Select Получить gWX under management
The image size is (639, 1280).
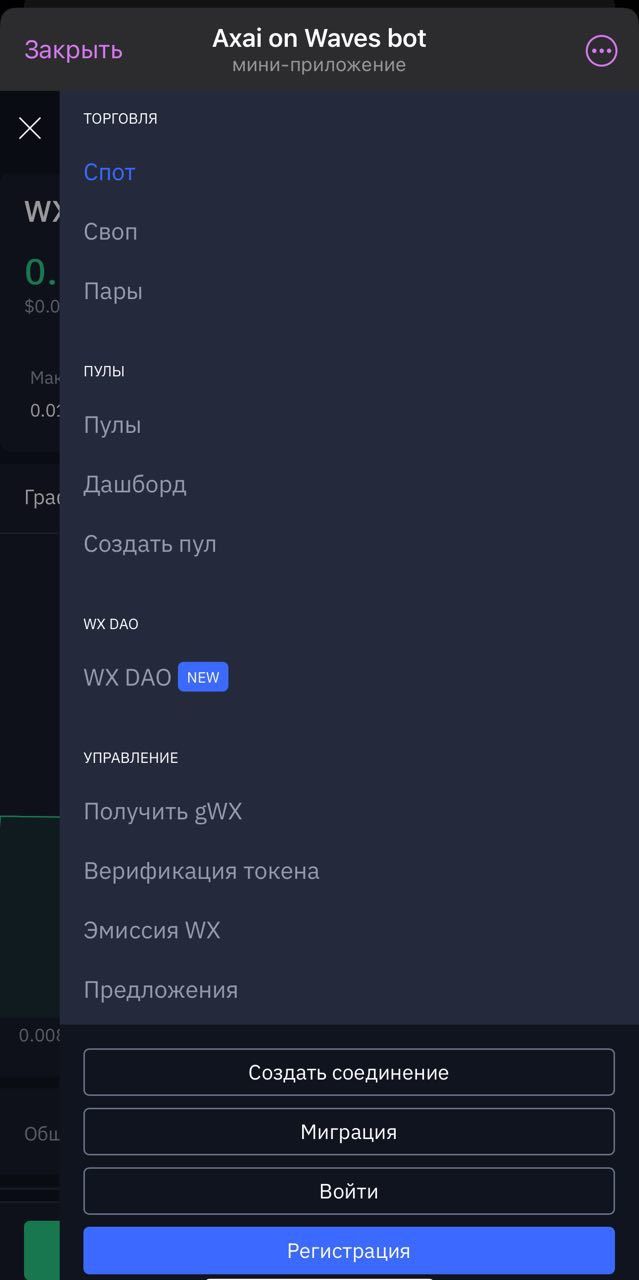[x=163, y=811]
